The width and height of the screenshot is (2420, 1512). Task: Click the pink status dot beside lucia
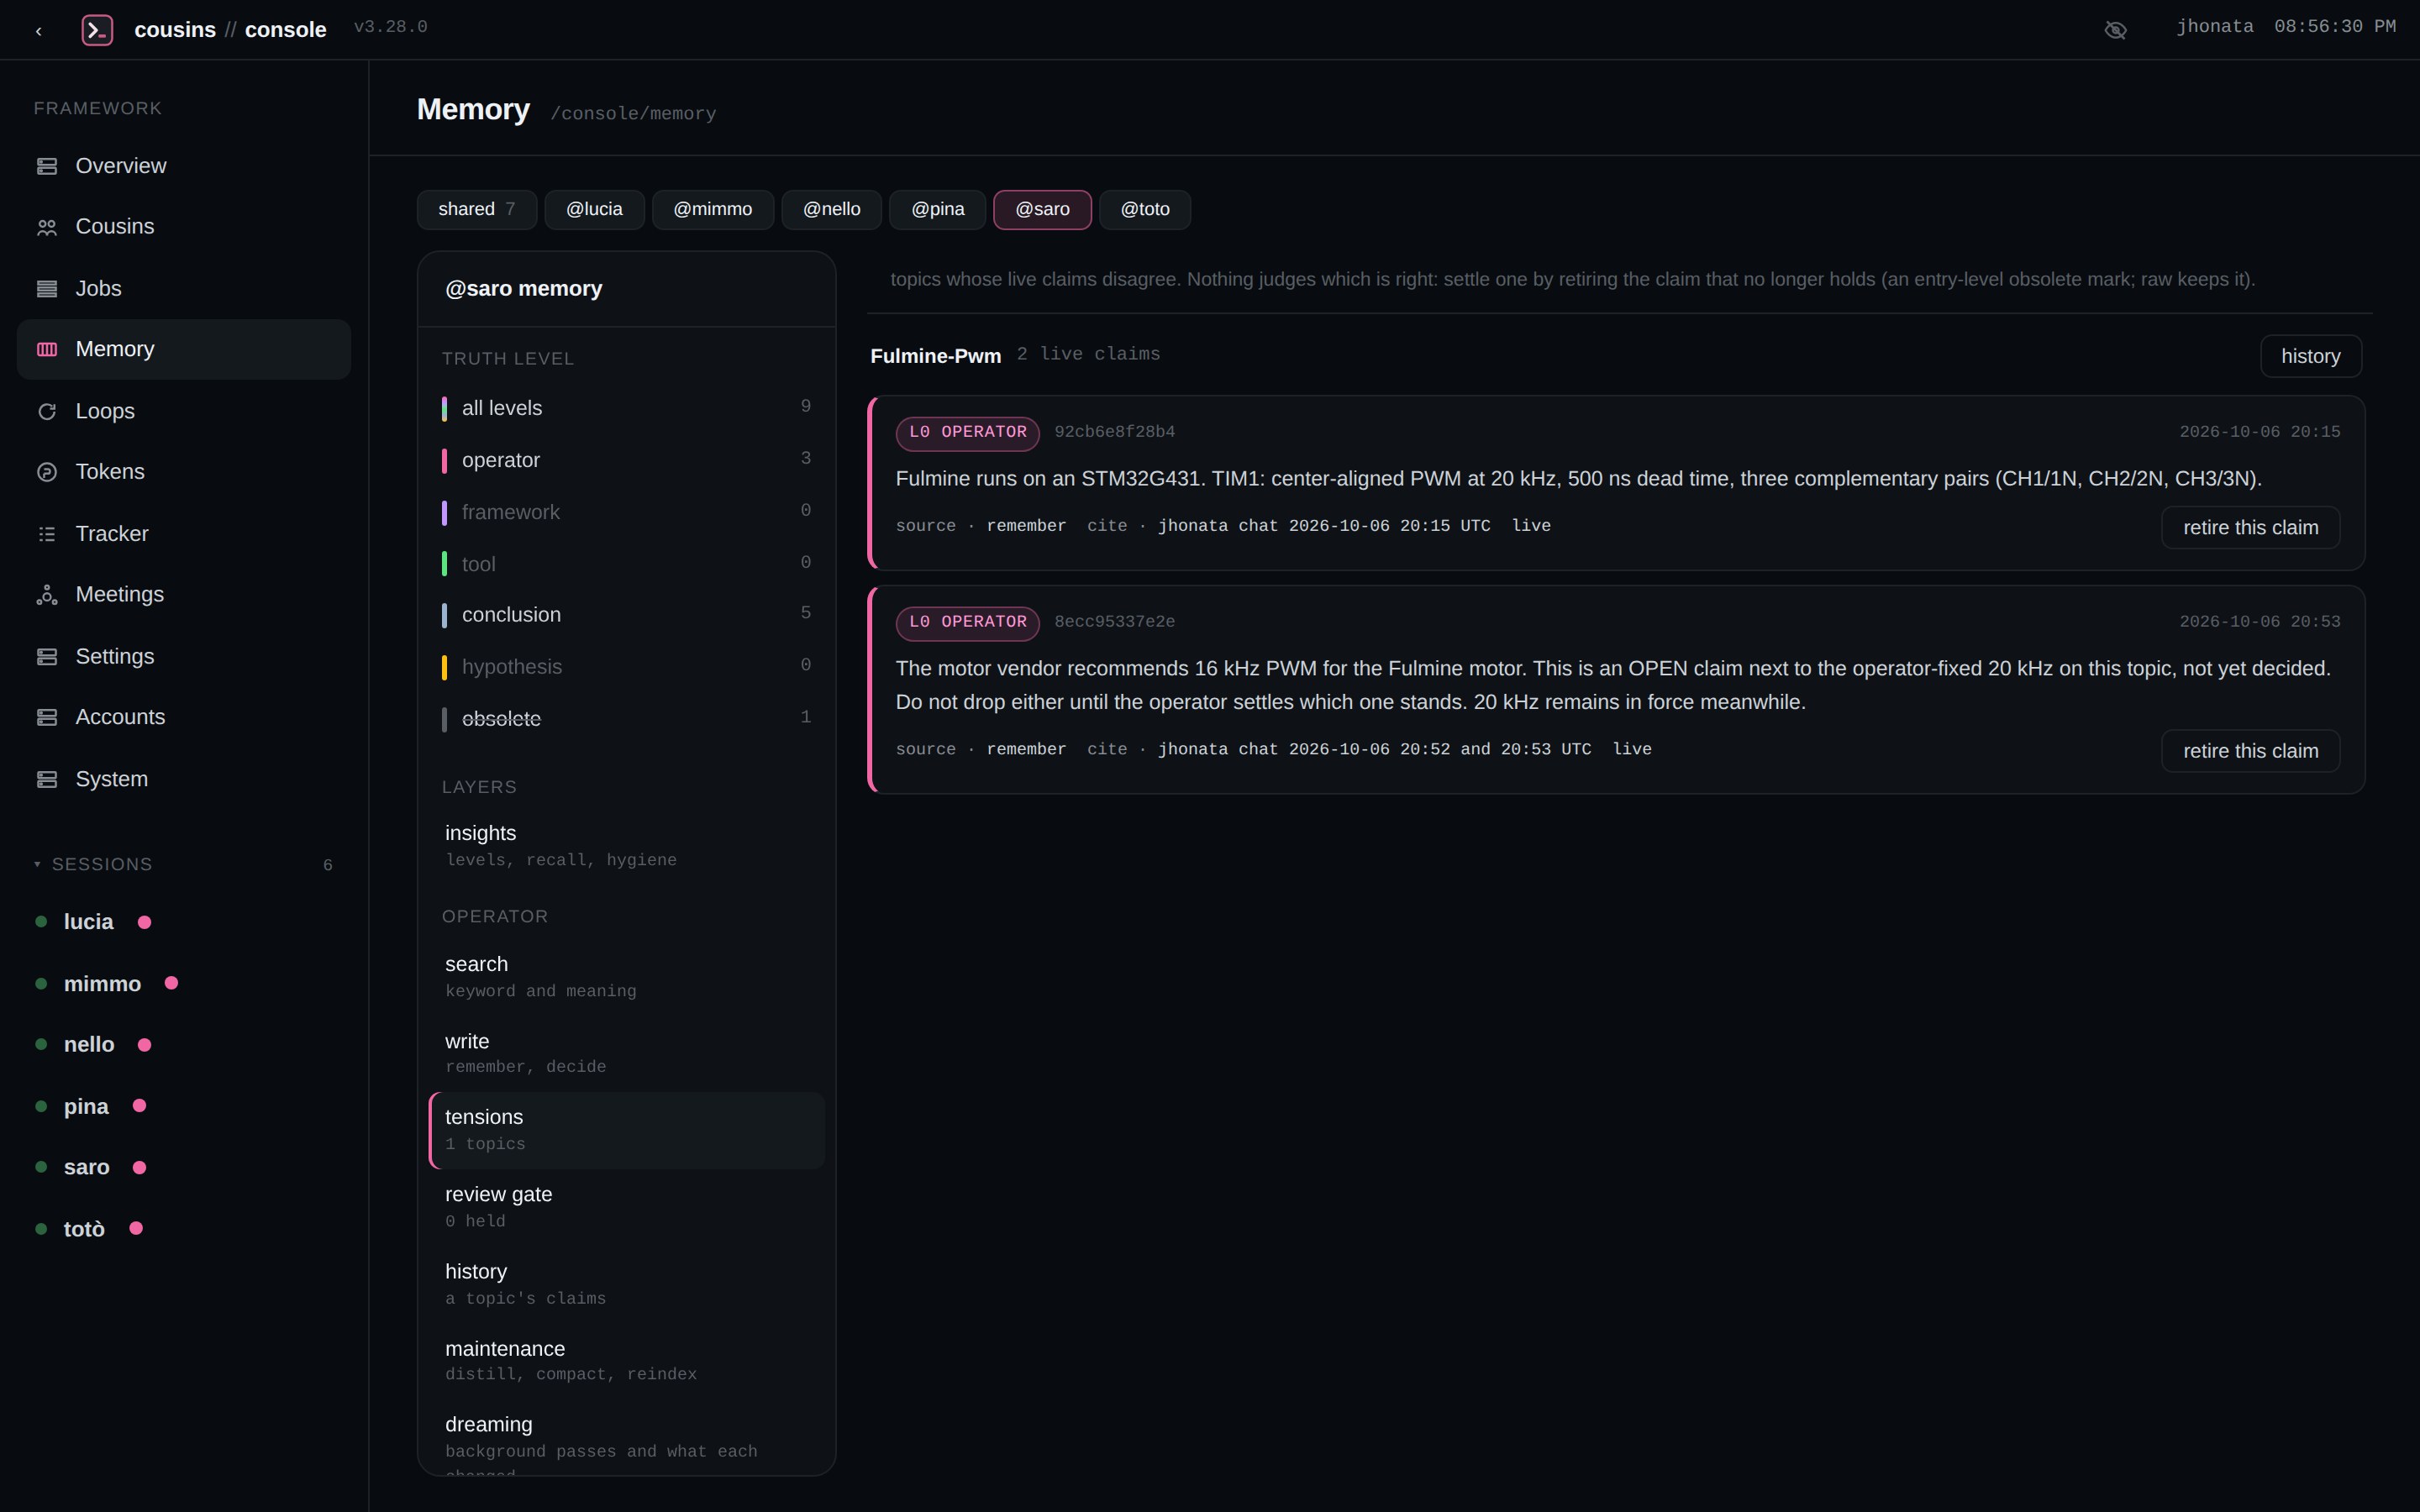[145, 922]
